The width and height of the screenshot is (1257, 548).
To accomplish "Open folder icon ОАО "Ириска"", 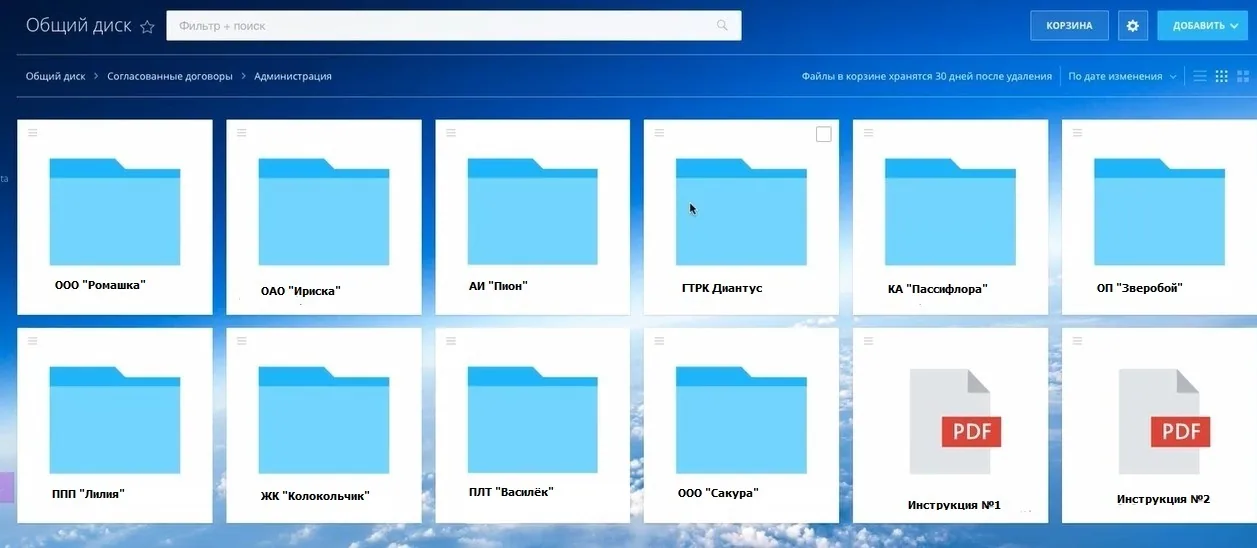I will [324, 211].
